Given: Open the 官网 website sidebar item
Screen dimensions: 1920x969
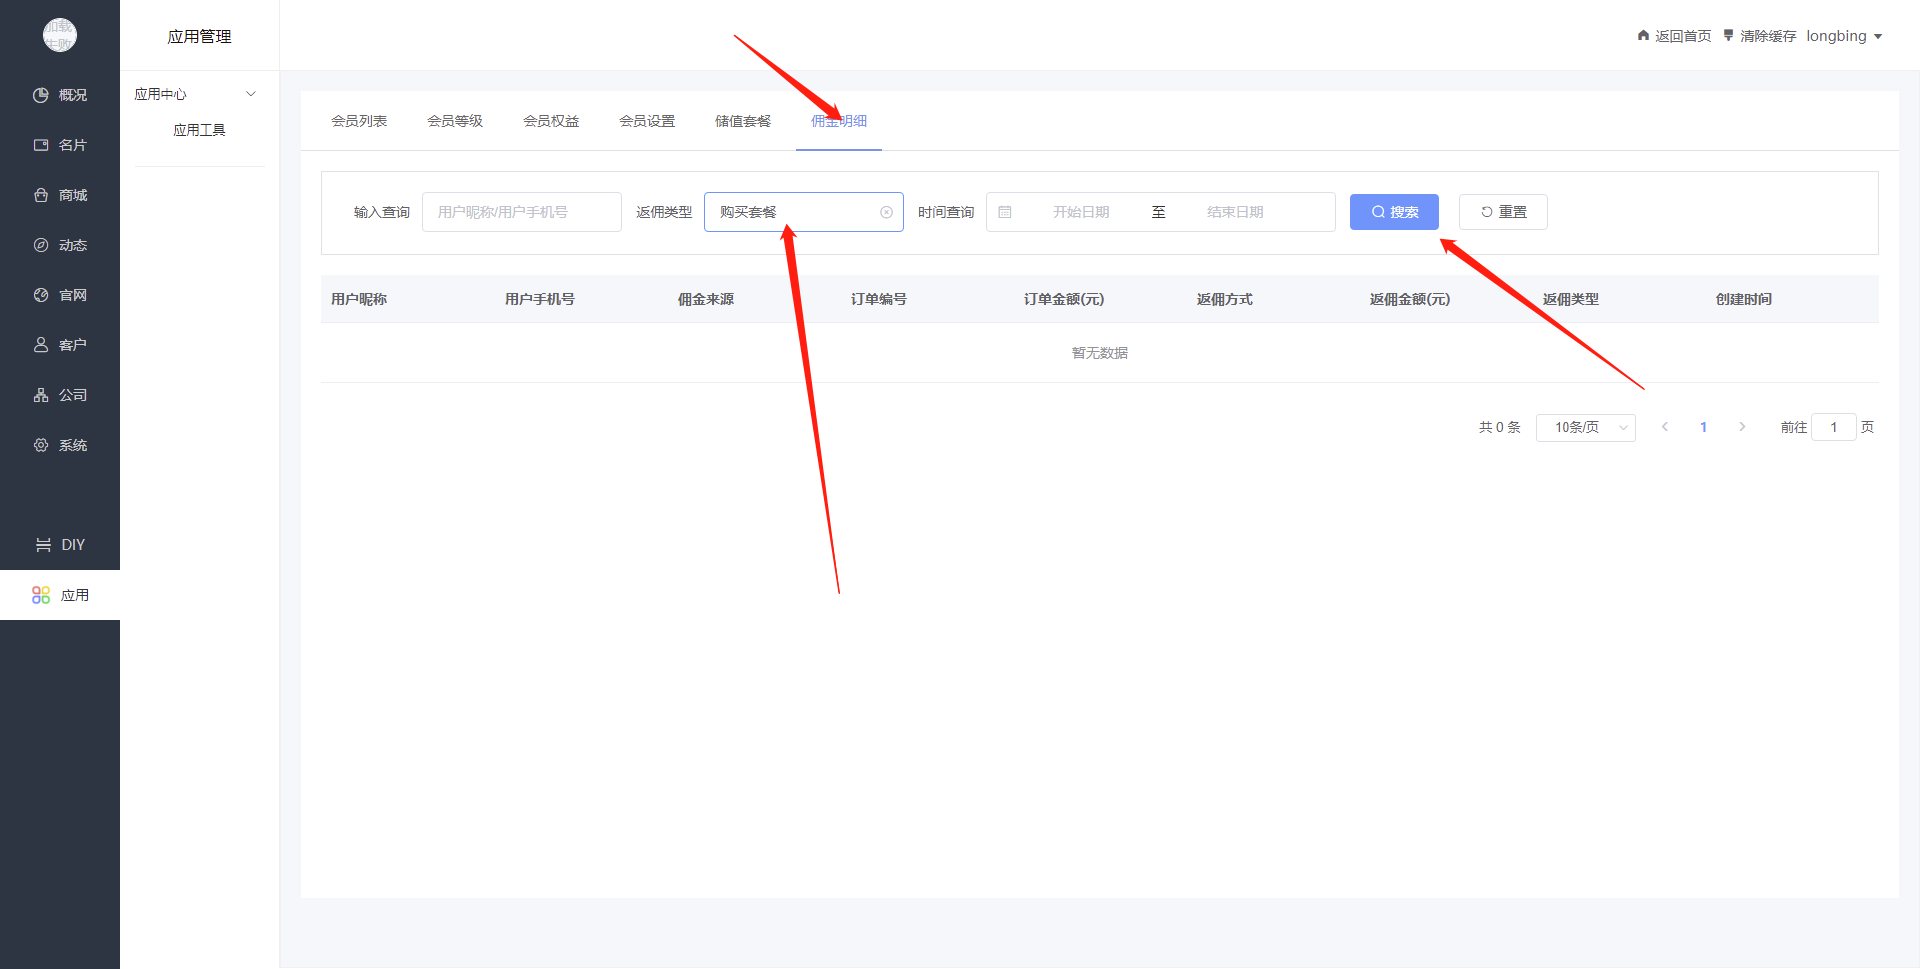Looking at the screenshot, I should pos(60,295).
